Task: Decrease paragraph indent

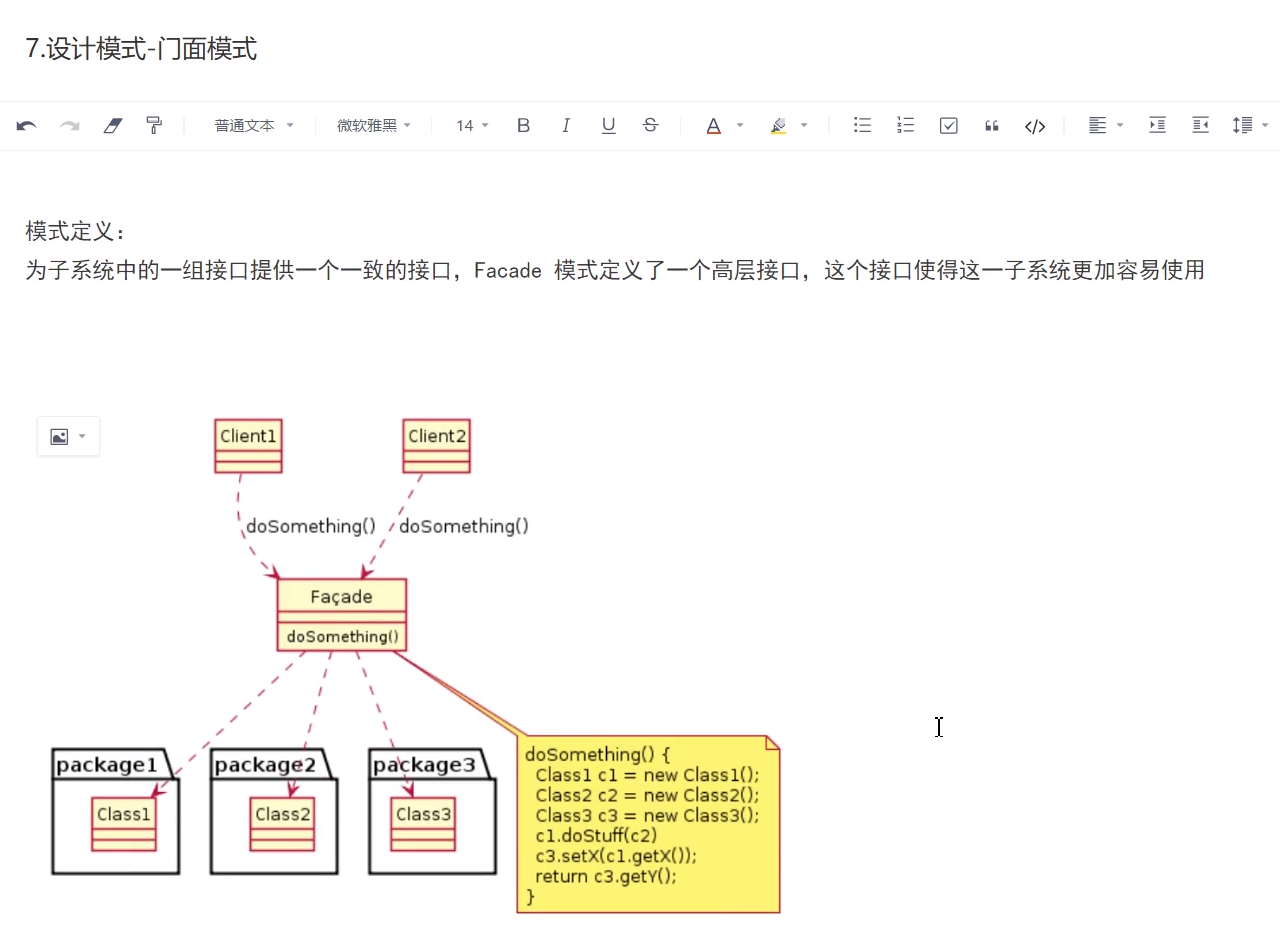Action: click(x=1200, y=125)
